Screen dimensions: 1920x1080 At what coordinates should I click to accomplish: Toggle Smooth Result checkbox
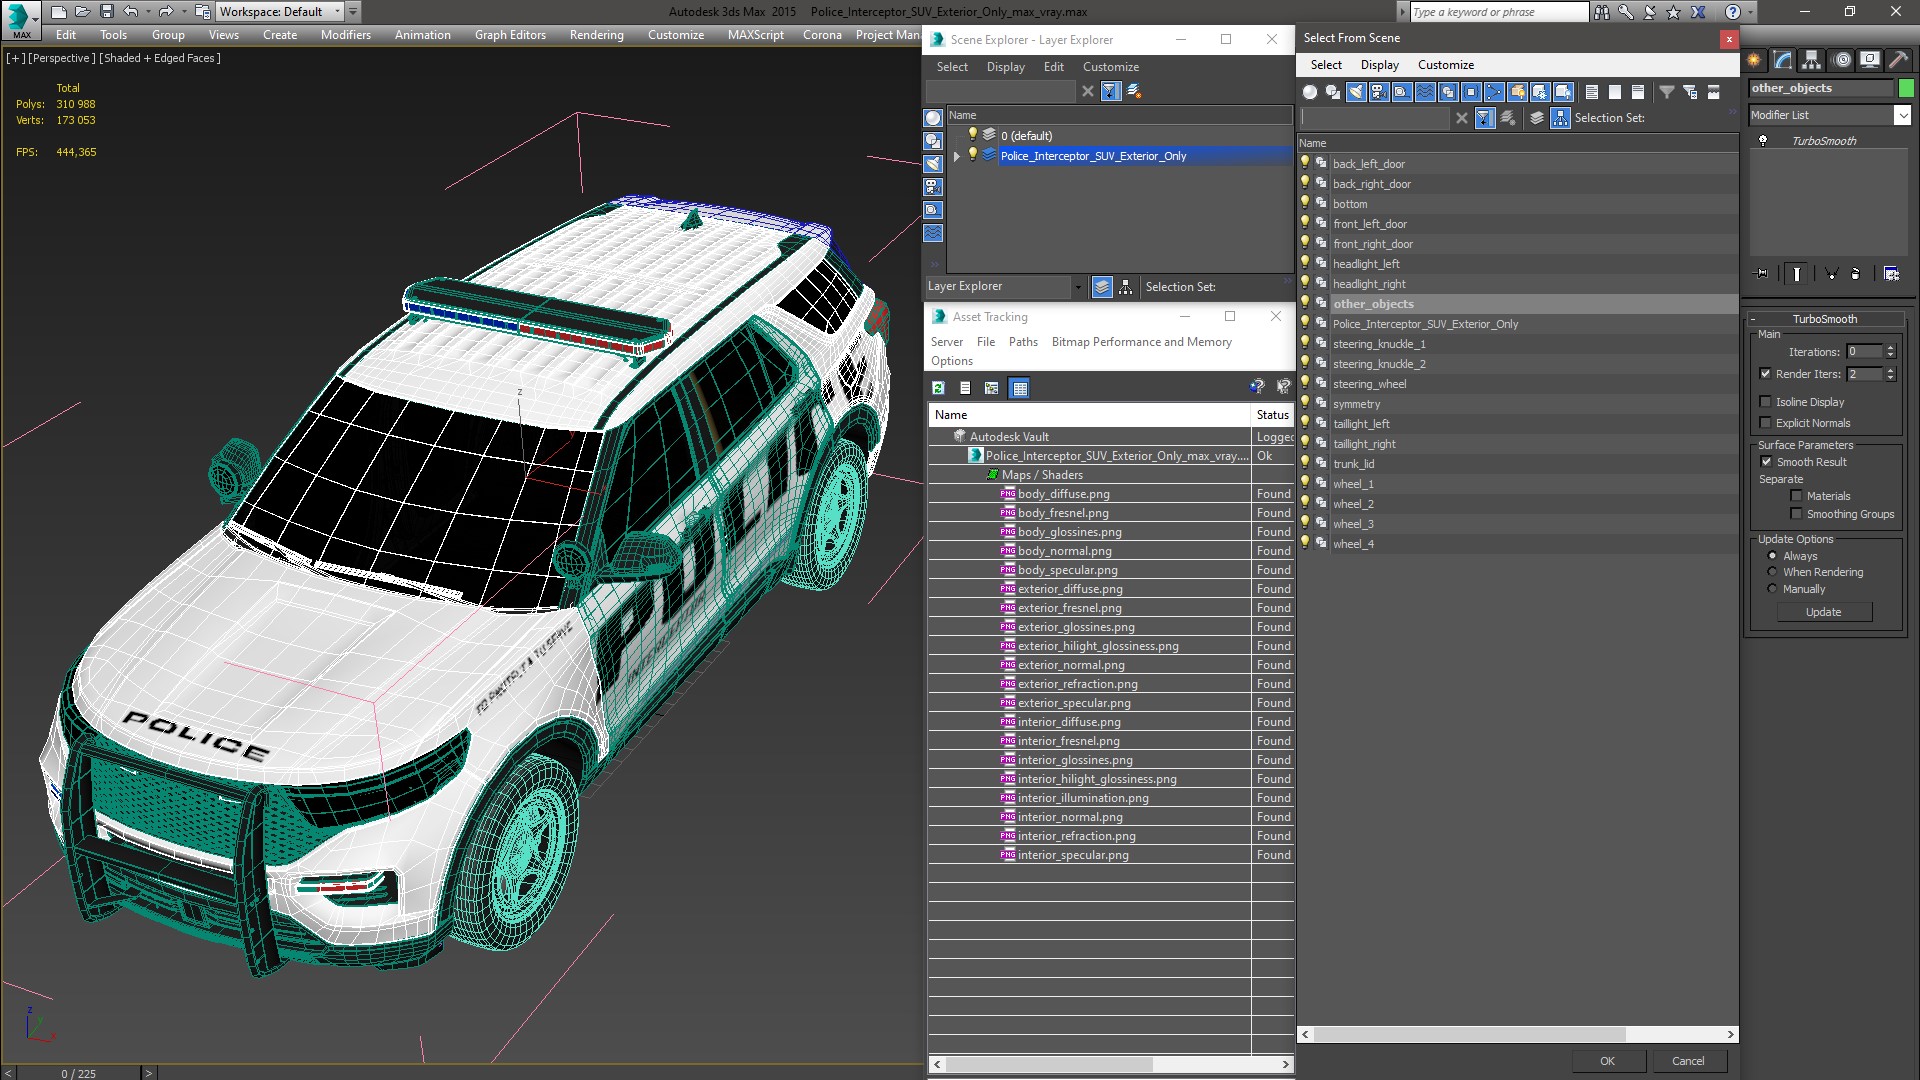coord(1766,462)
